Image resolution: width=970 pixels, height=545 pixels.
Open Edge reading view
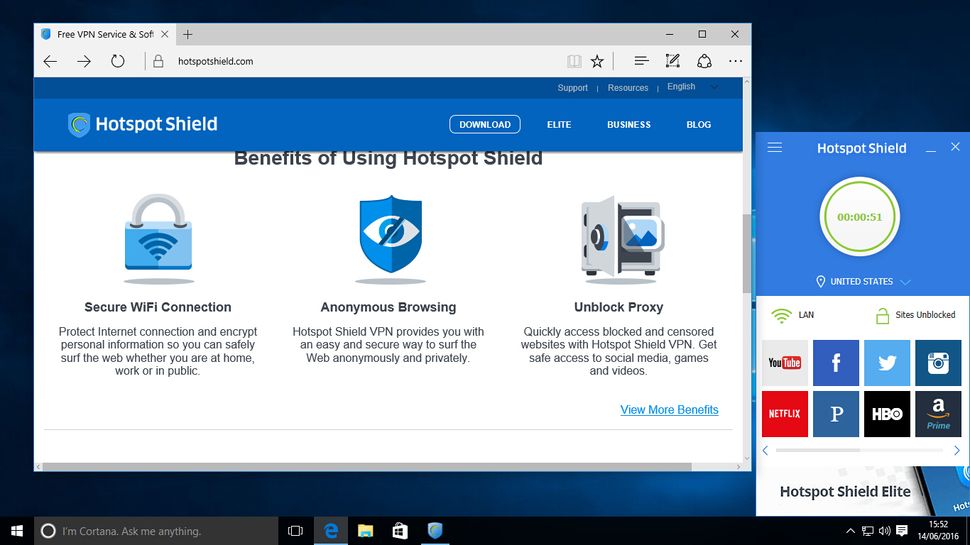(574, 61)
